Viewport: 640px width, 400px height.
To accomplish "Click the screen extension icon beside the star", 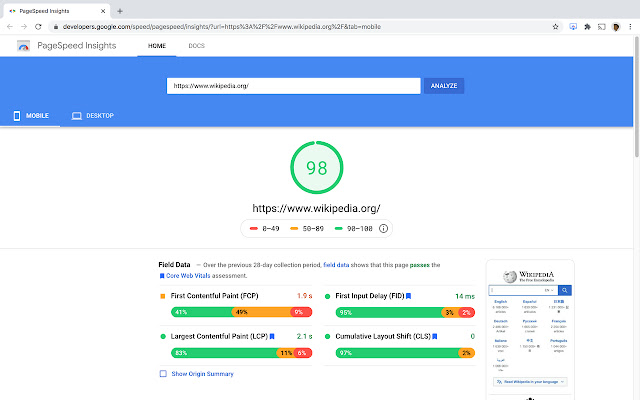I will (573, 27).
